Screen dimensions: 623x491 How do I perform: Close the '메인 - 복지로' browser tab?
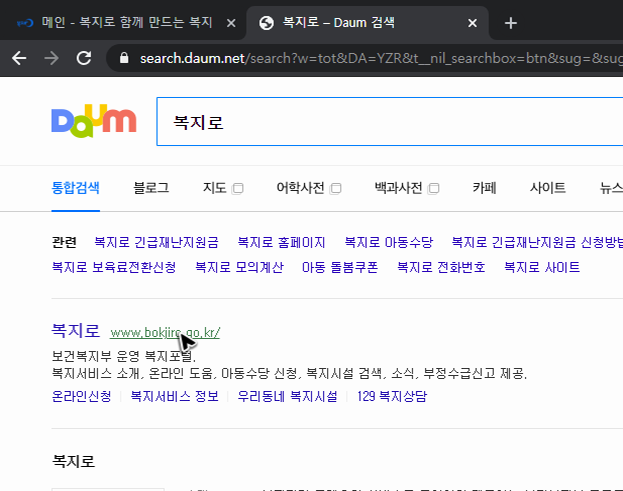pyautogui.click(x=231, y=23)
